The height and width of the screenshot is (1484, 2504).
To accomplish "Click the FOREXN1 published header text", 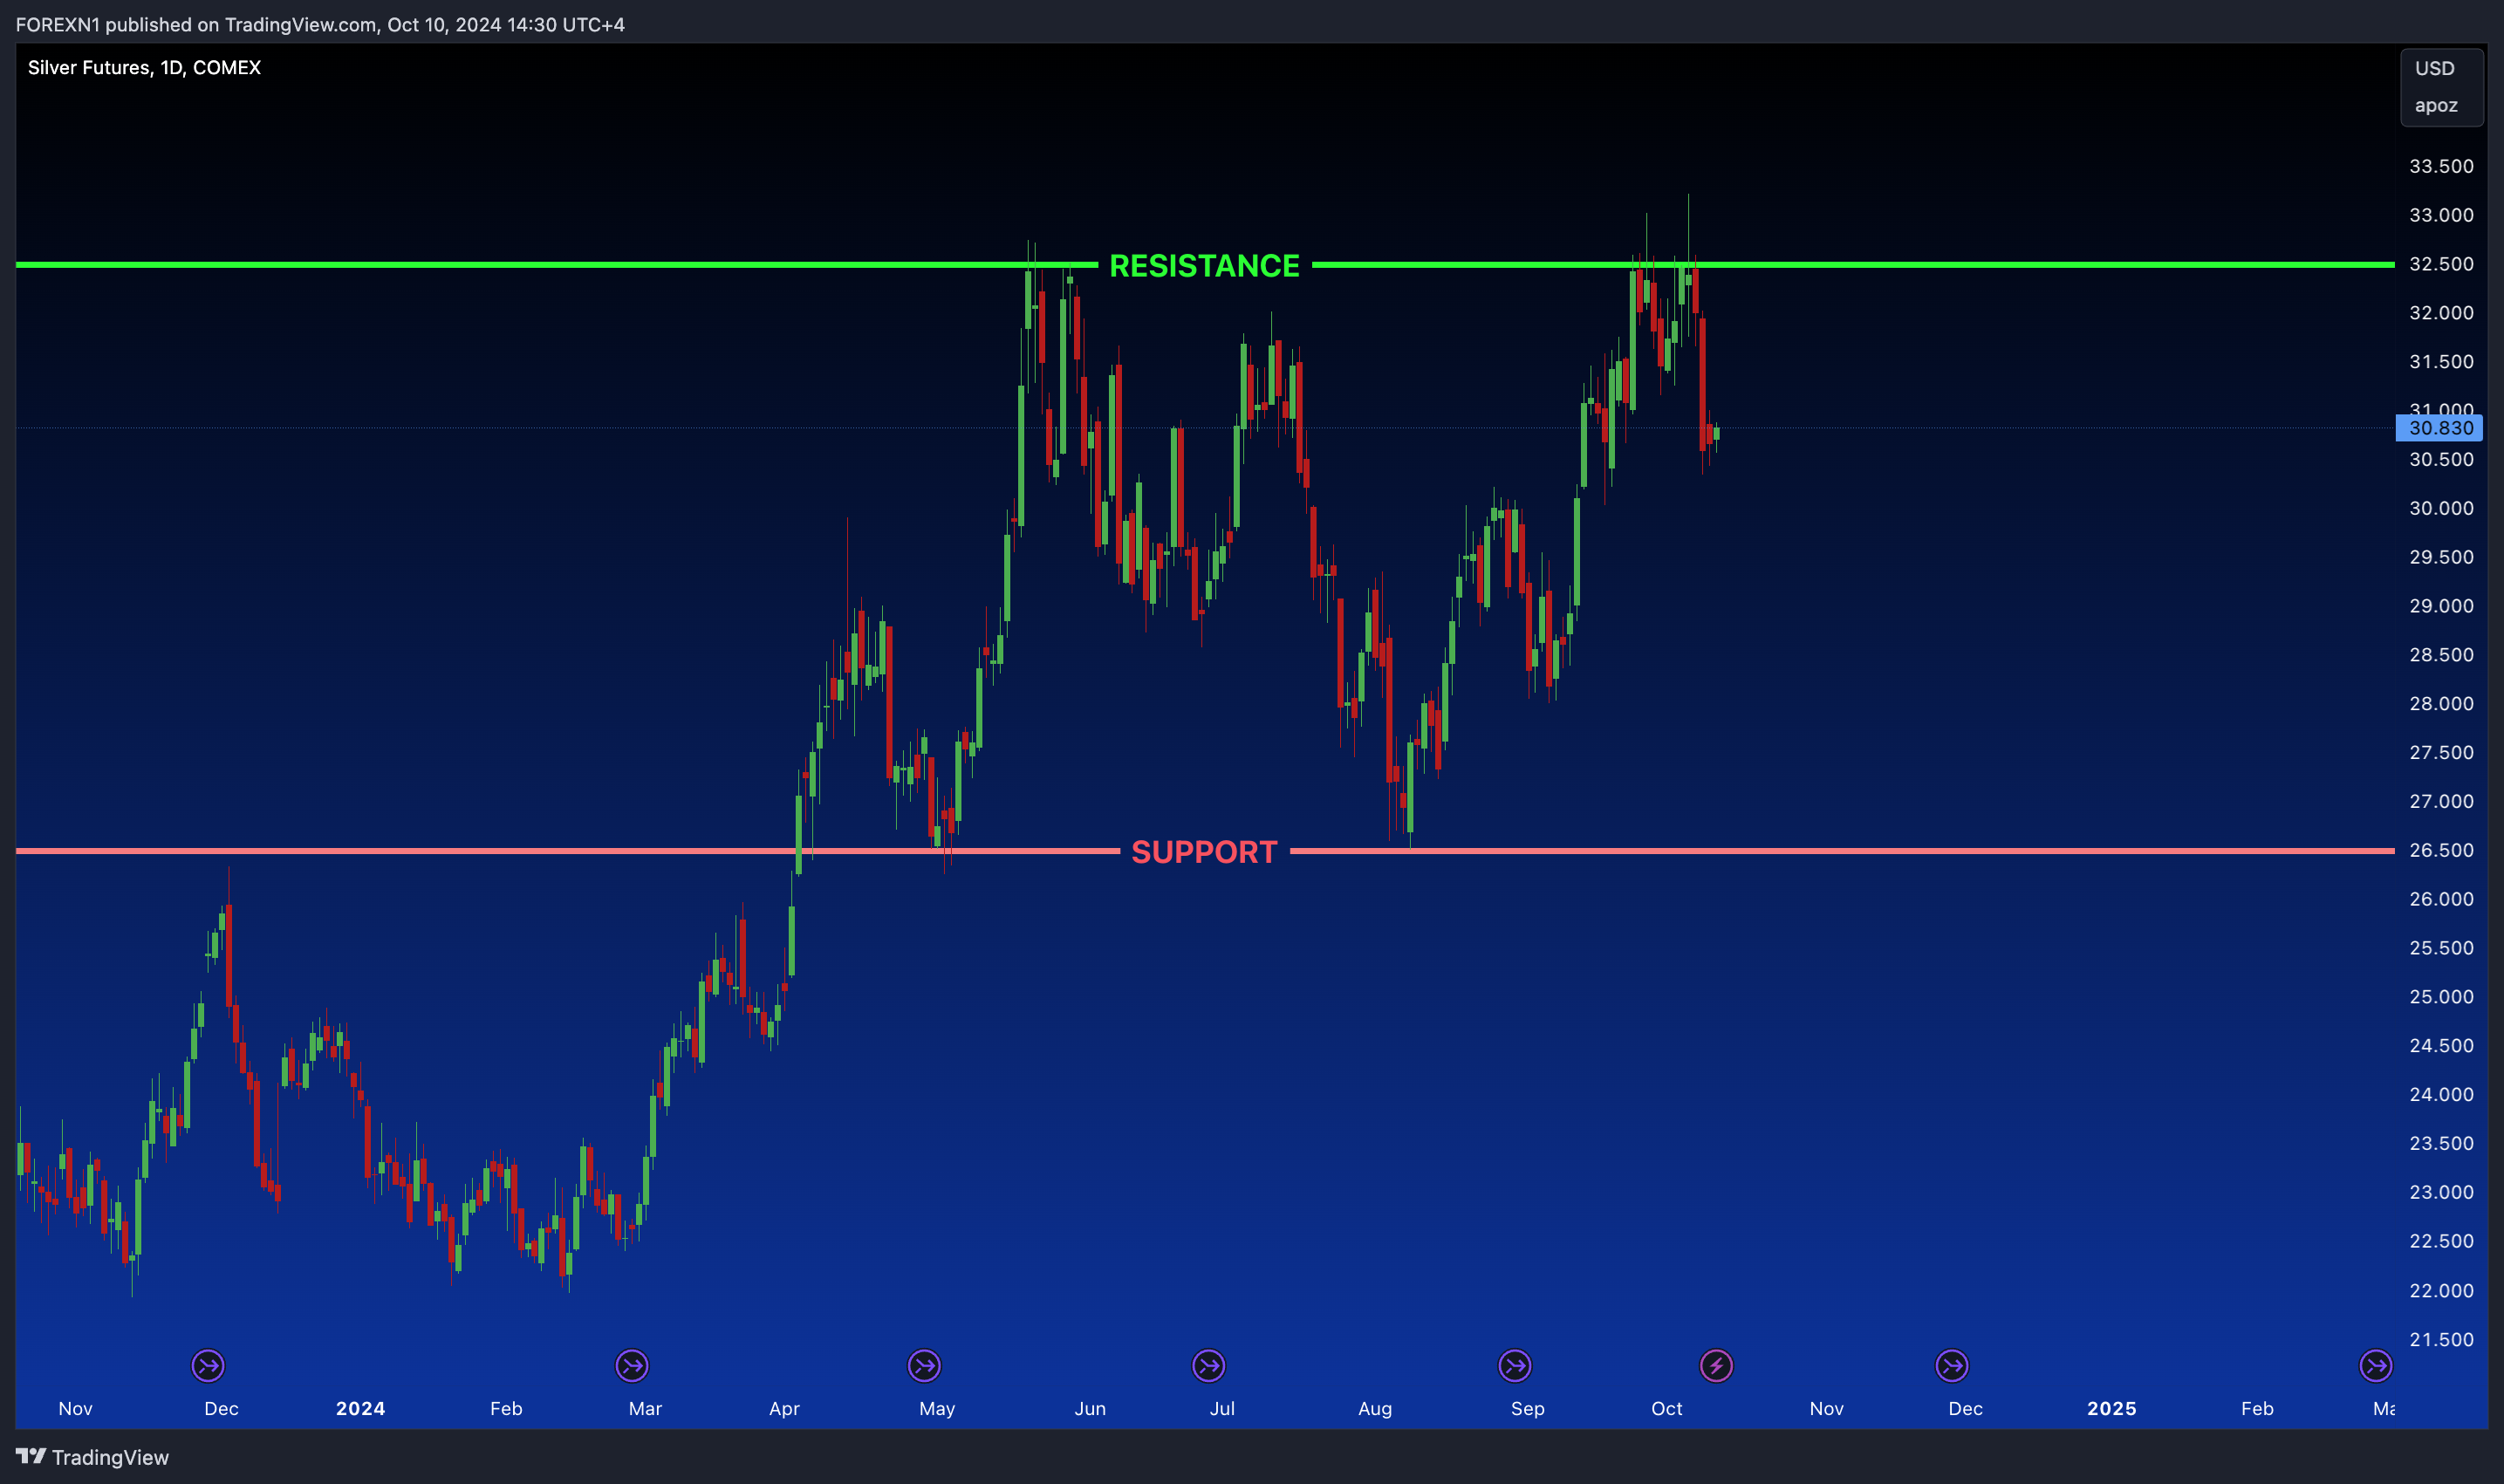I will click(x=320, y=25).
